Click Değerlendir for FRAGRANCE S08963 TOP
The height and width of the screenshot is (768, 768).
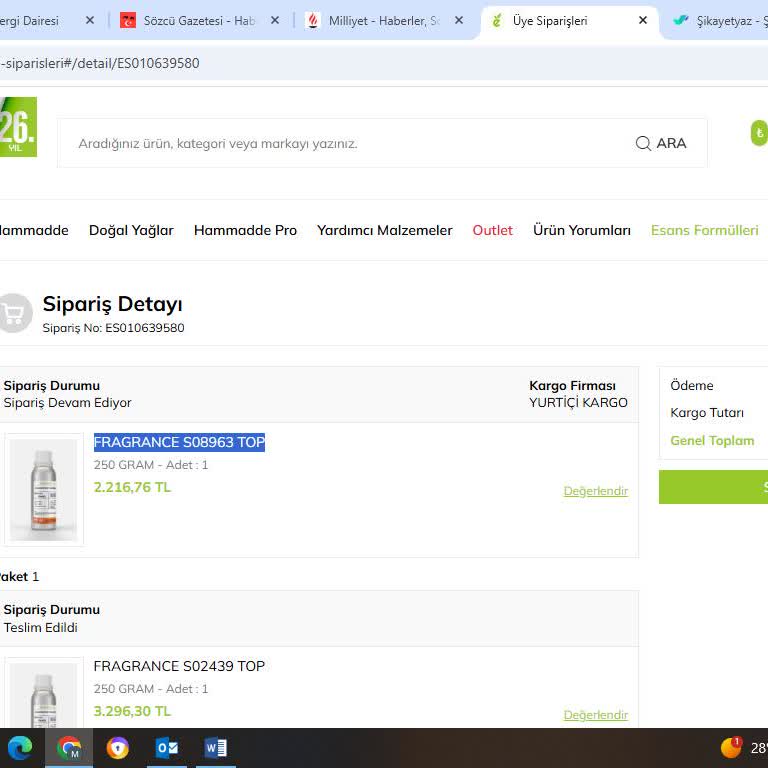coord(596,491)
